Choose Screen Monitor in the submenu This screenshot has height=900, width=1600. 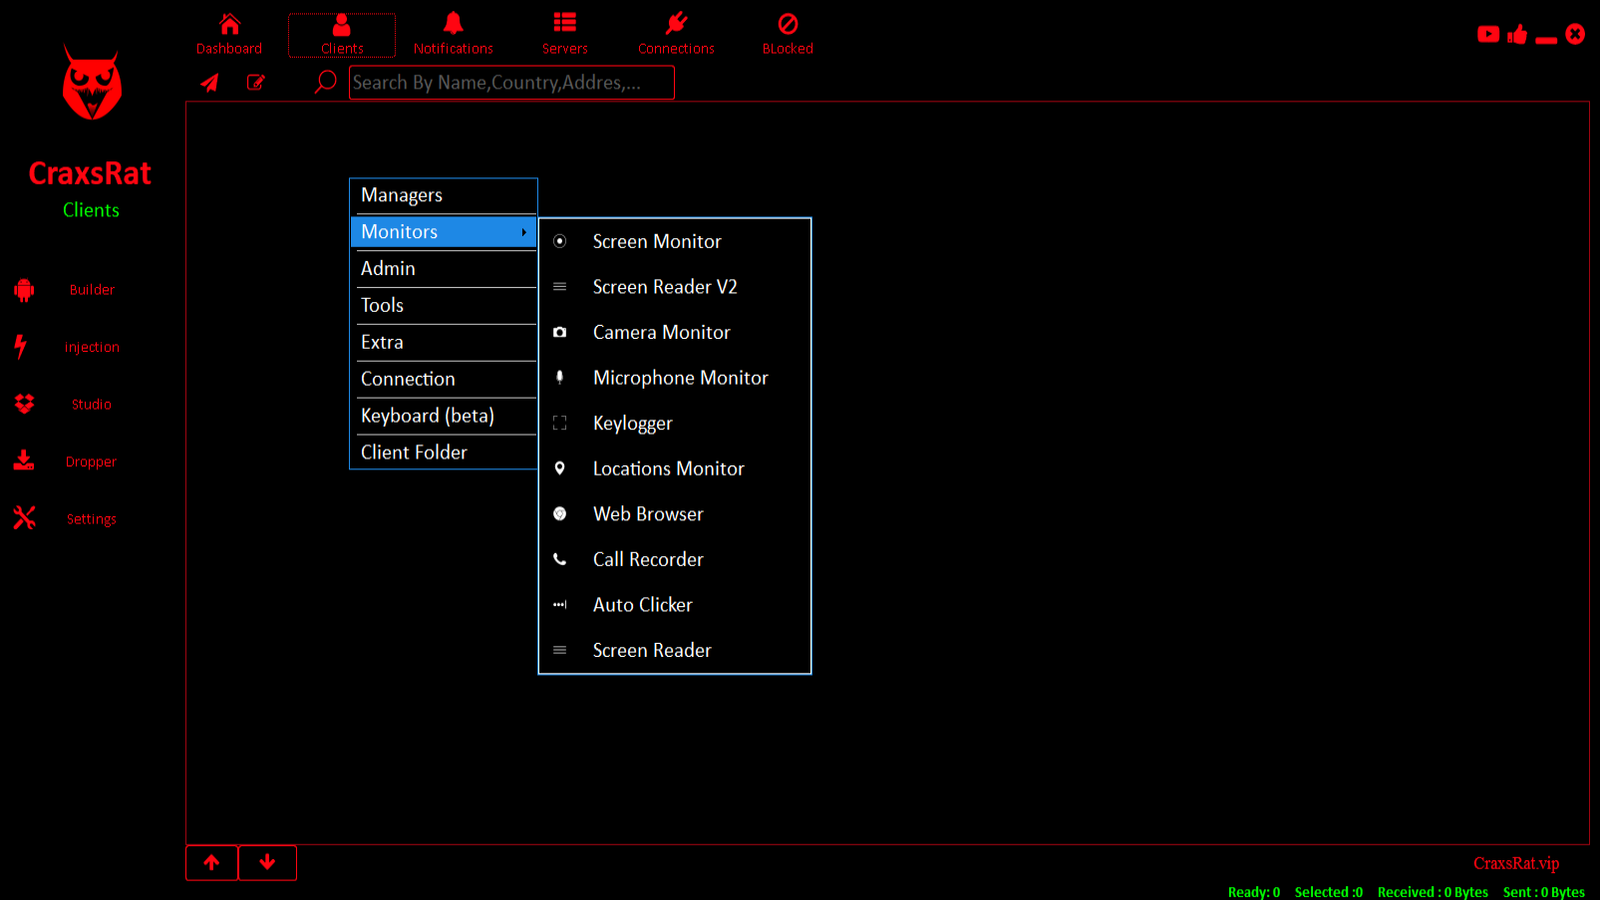pyautogui.click(x=674, y=241)
